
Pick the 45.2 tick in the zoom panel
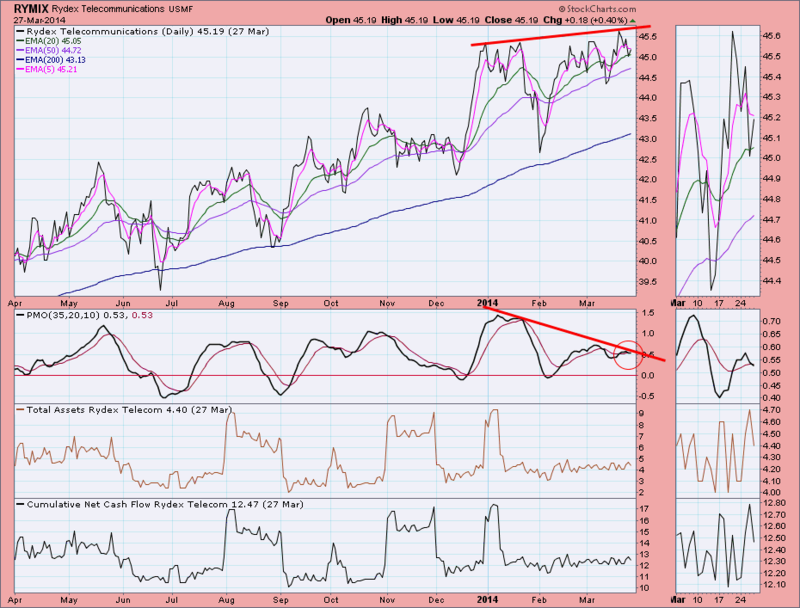click(770, 118)
